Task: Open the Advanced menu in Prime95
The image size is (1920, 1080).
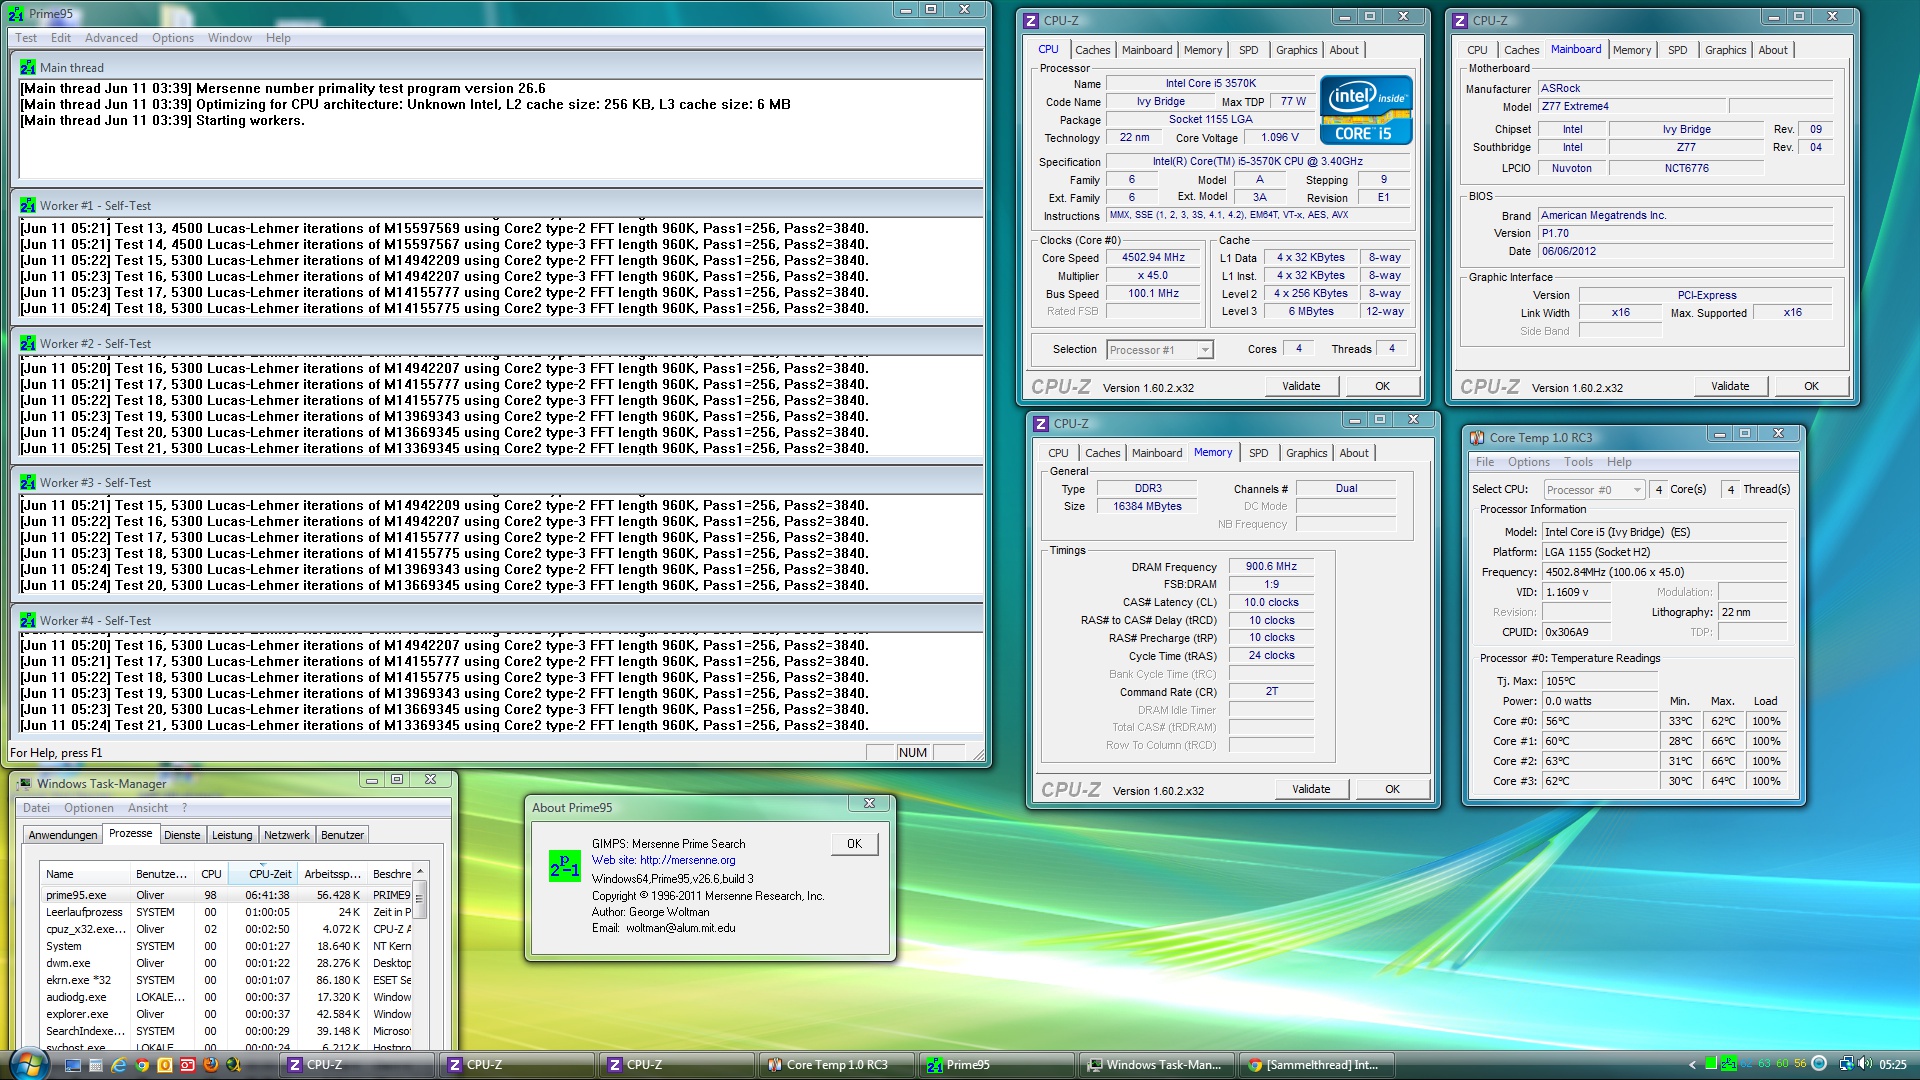Action: click(111, 38)
